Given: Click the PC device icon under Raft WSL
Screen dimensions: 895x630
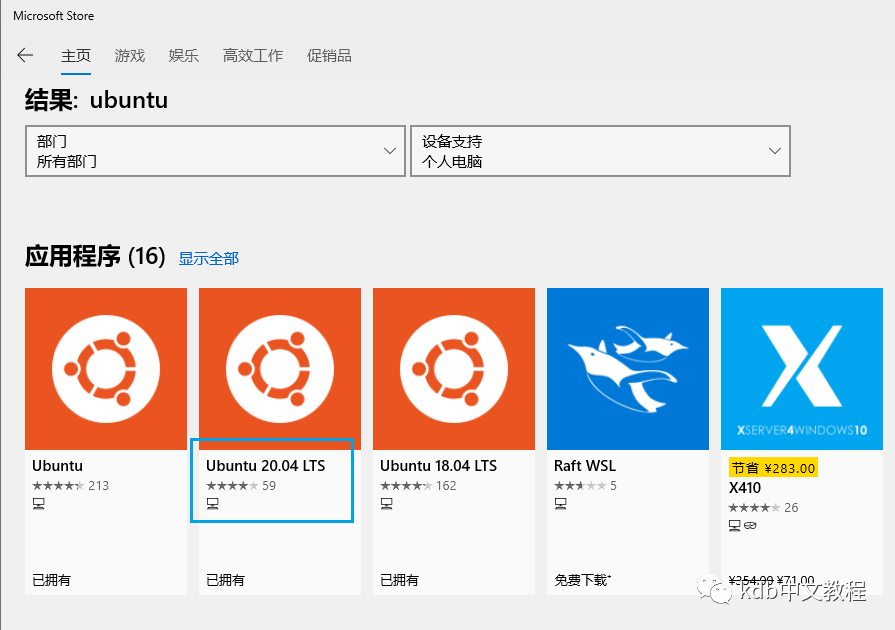Looking at the screenshot, I should [x=561, y=503].
